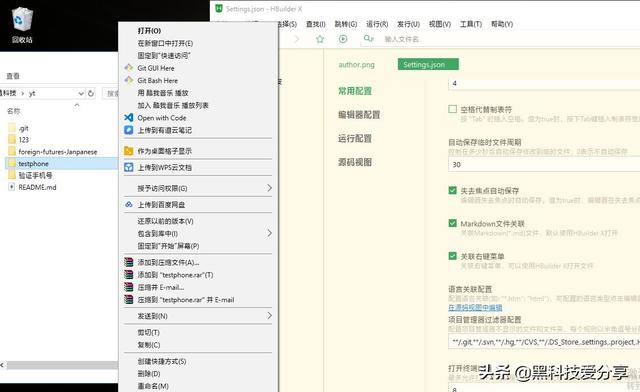Click the 查看 tab in Explorer
This screenshot has width=640, height=392.
pos(13,76)
